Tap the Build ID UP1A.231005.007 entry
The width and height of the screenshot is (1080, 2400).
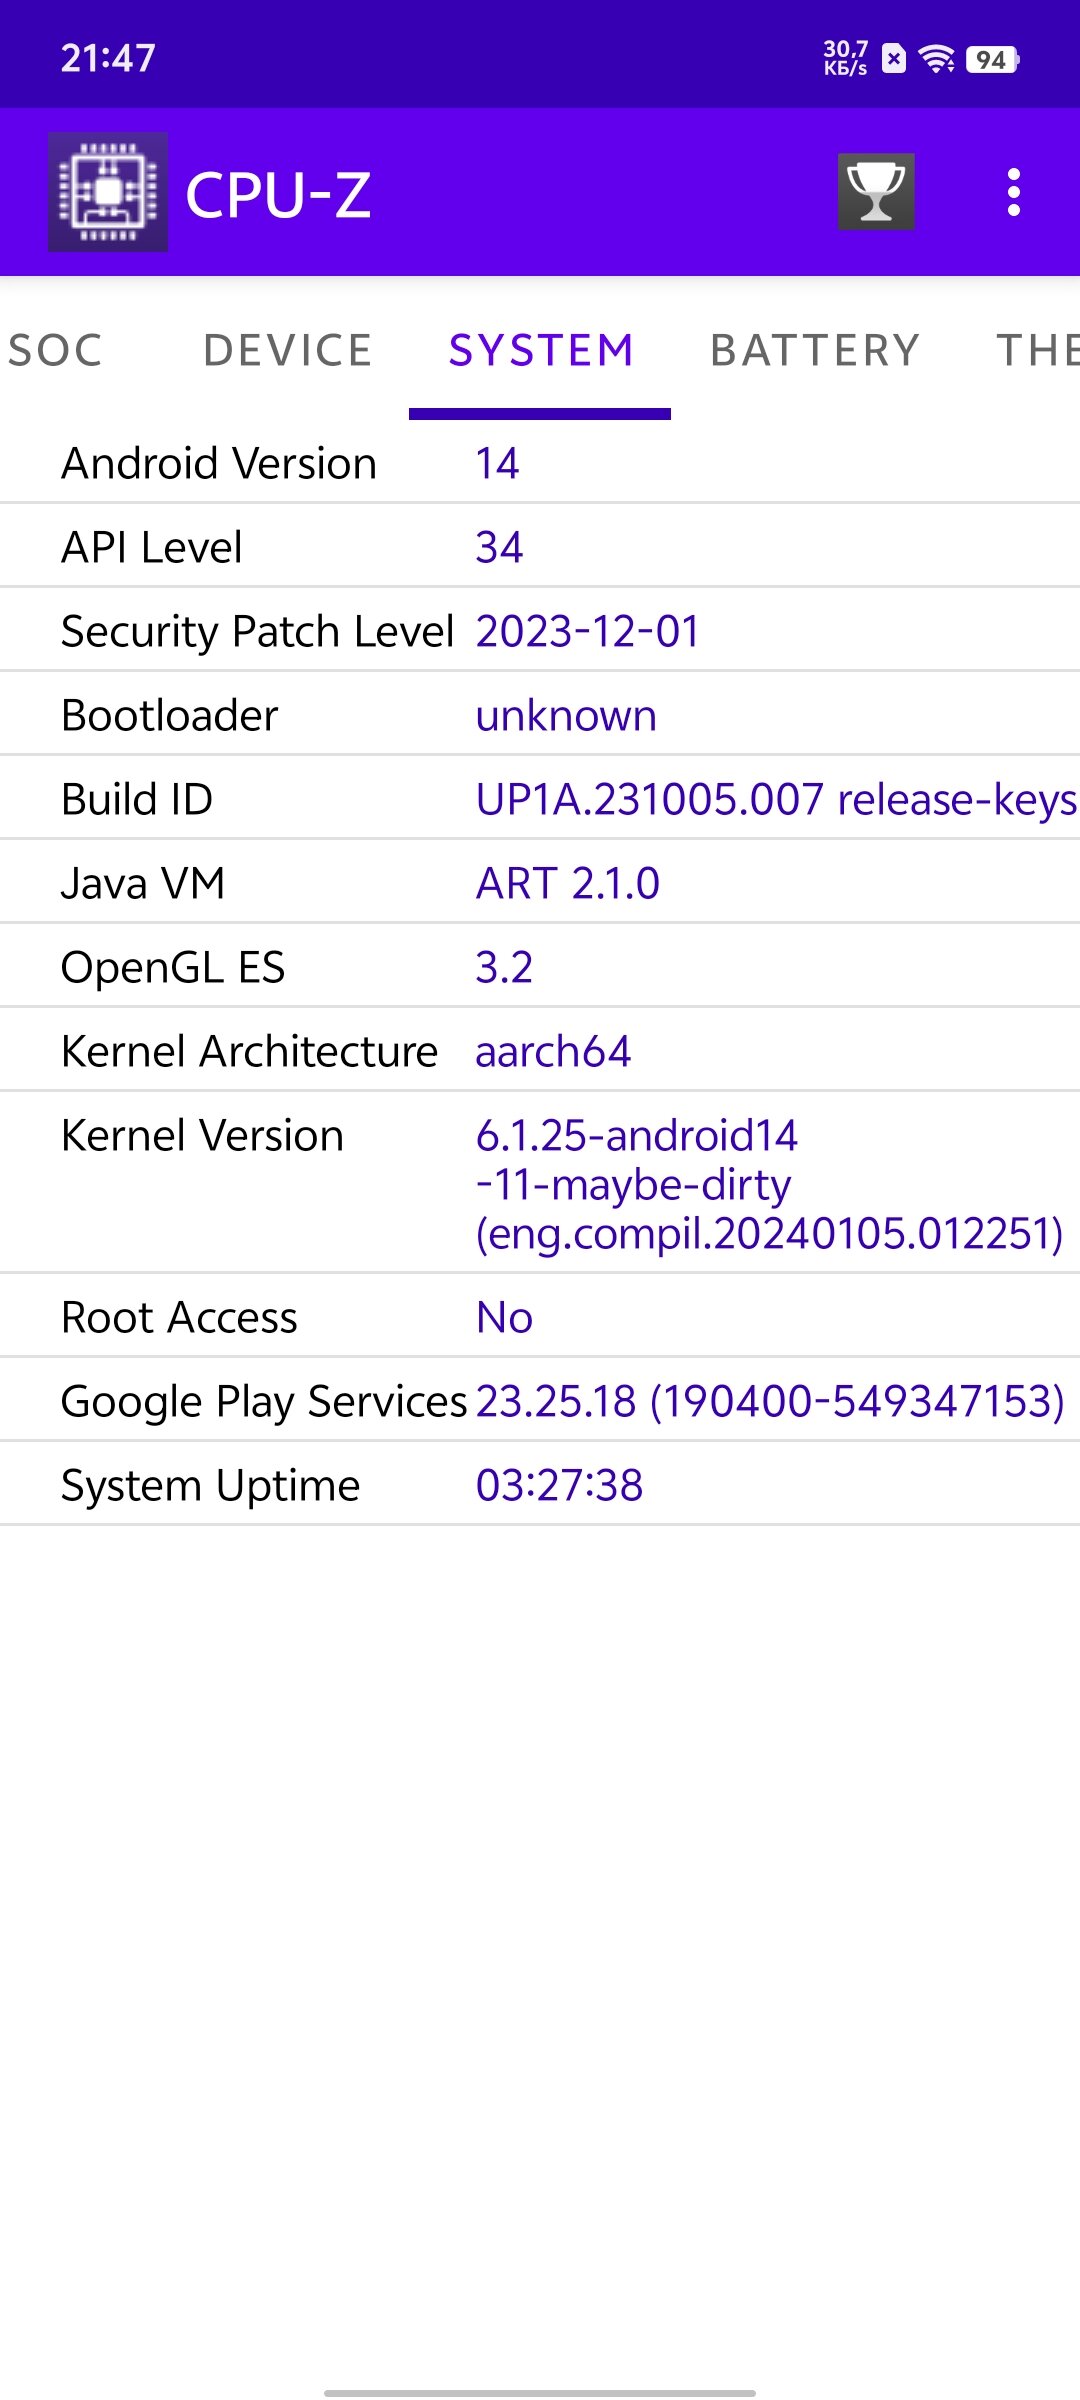pos(775,799)
